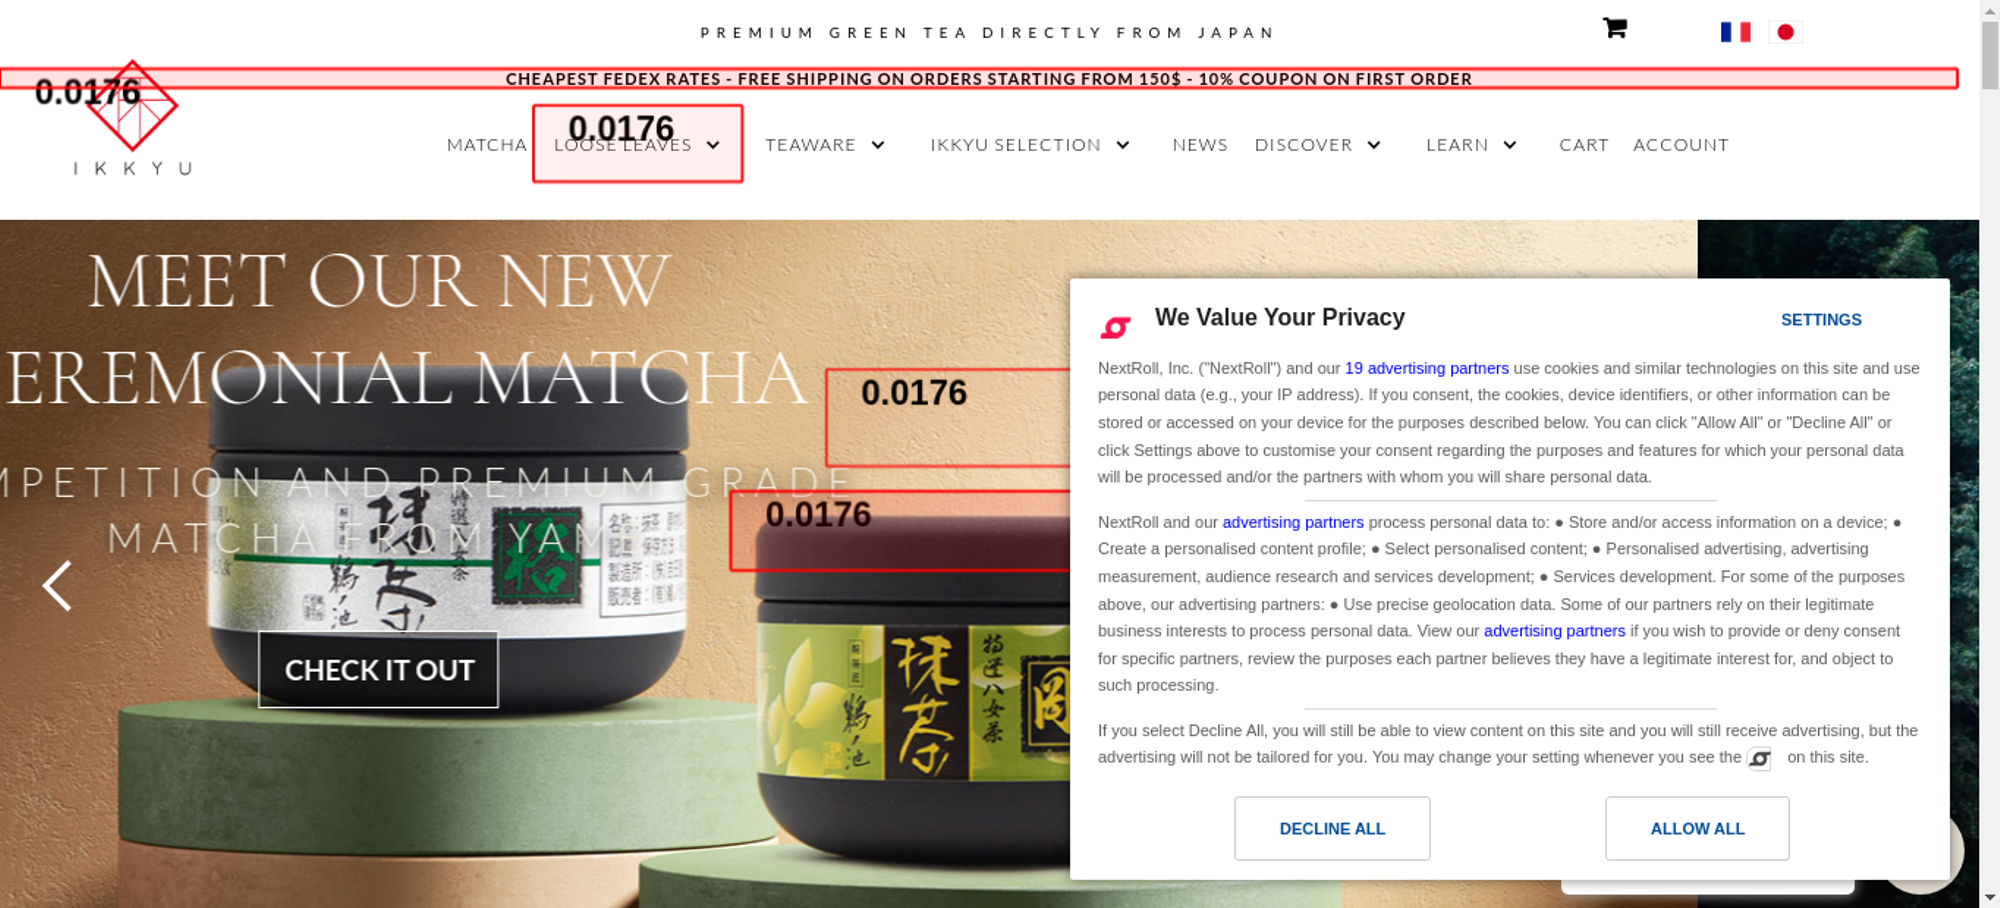The width and height of the screenshot is (2000, 908).
Task: Click the small NextRoll icon in text
Action: point(1759,759)
